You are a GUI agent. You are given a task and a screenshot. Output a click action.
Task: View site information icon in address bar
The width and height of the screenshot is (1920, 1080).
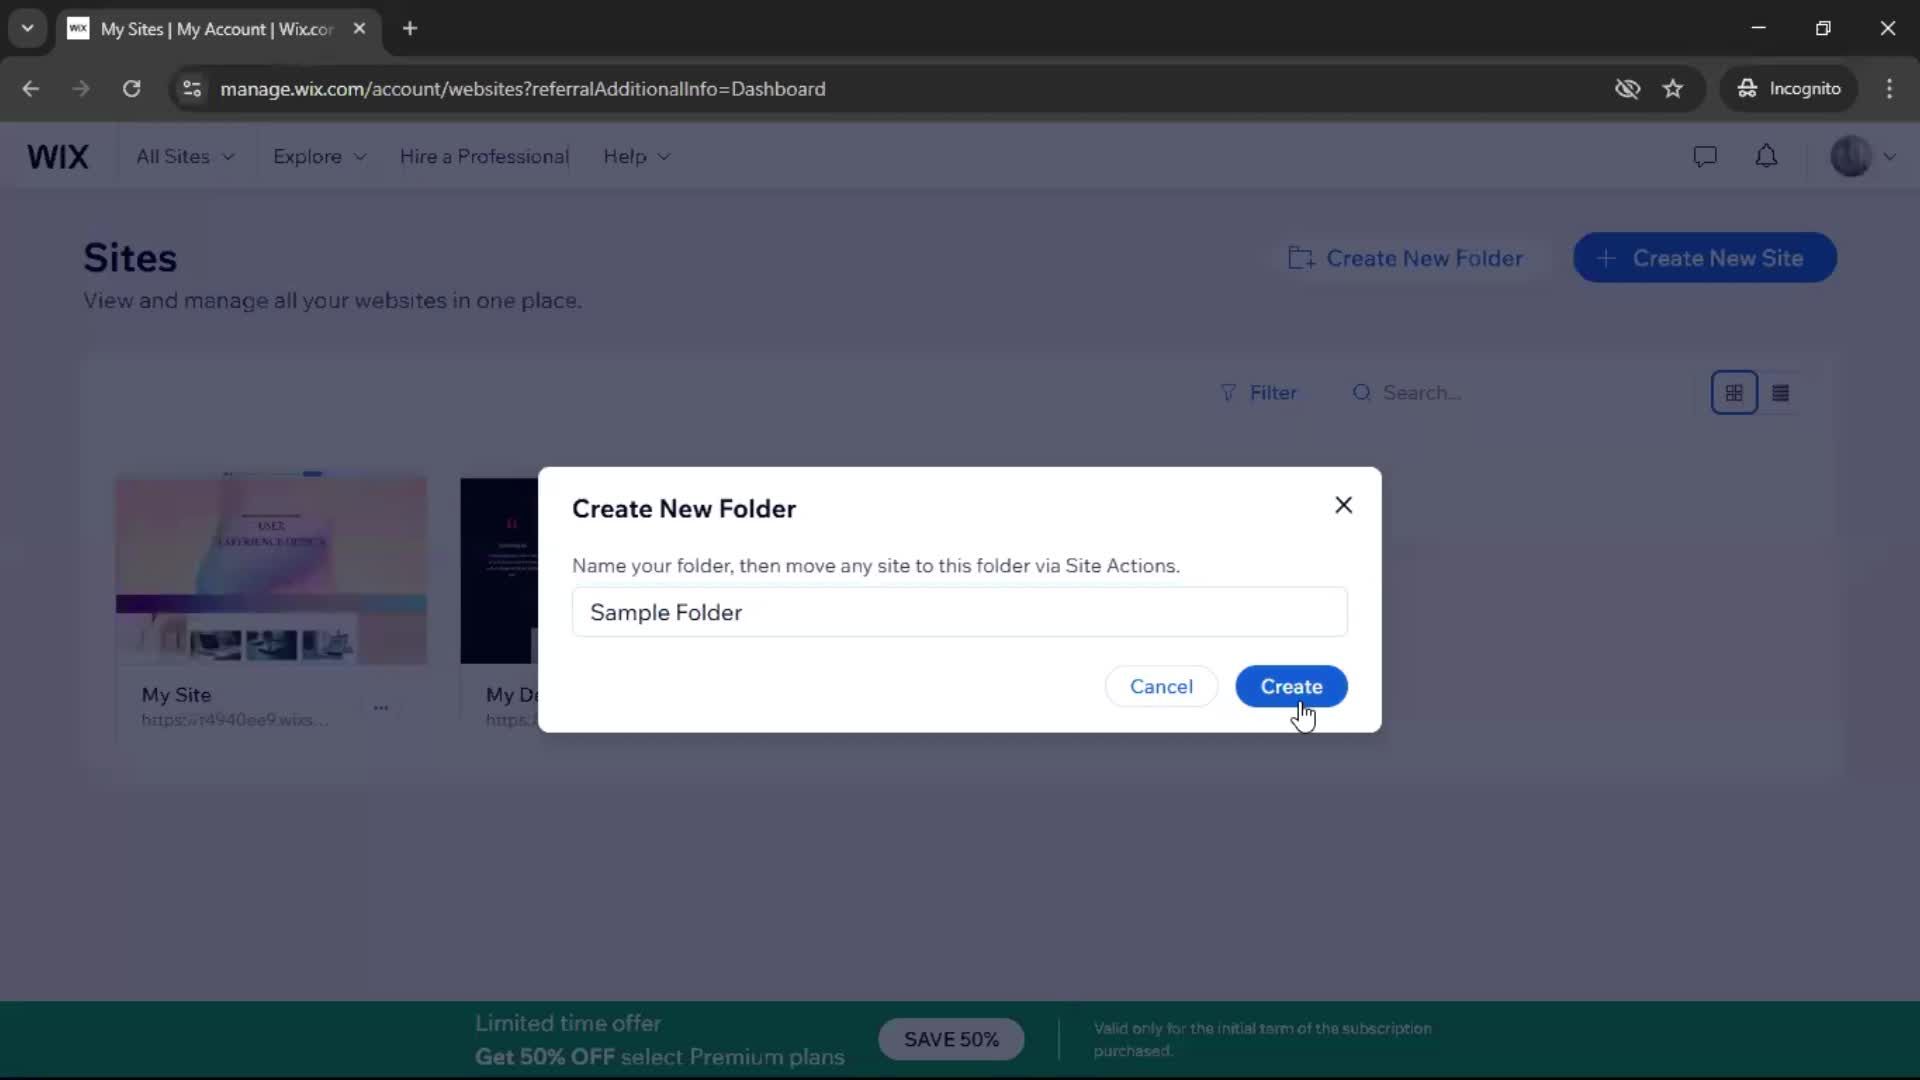point(192,89)
